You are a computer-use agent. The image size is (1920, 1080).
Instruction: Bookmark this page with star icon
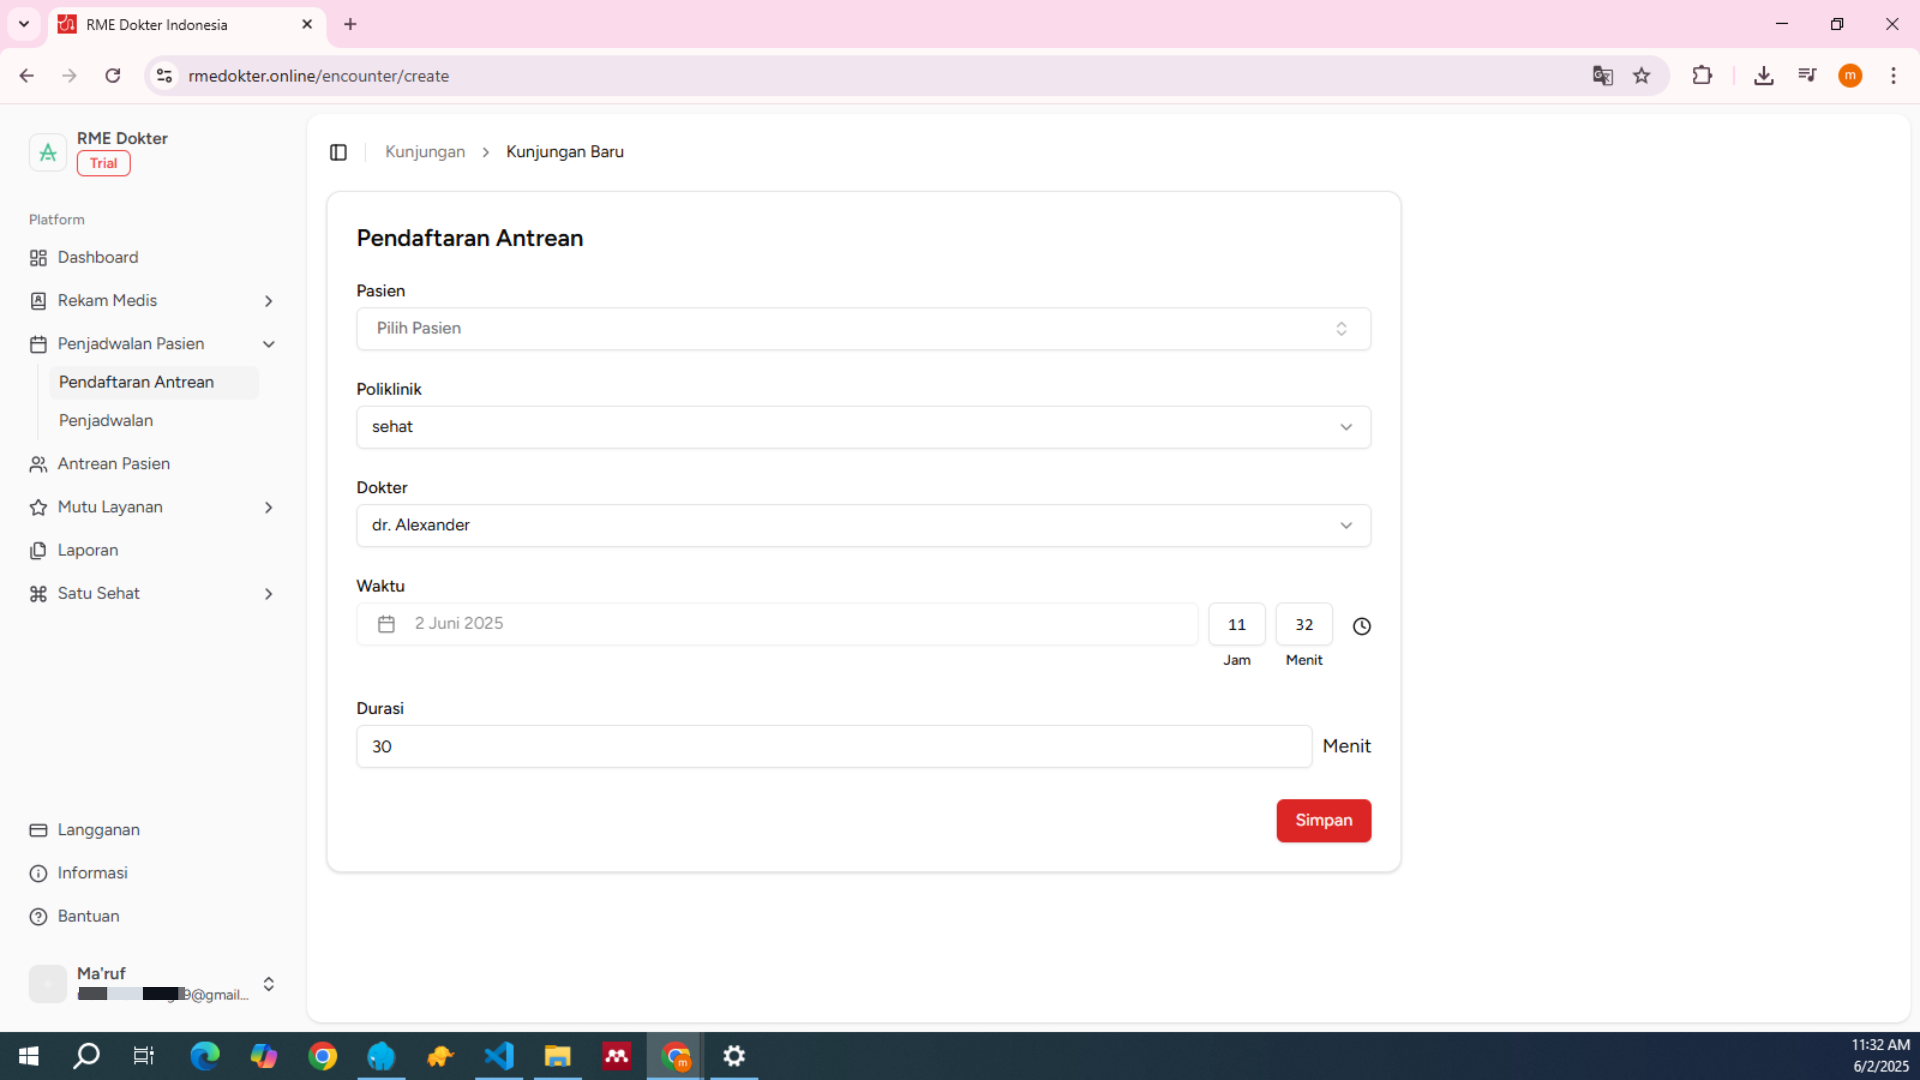1642,76
